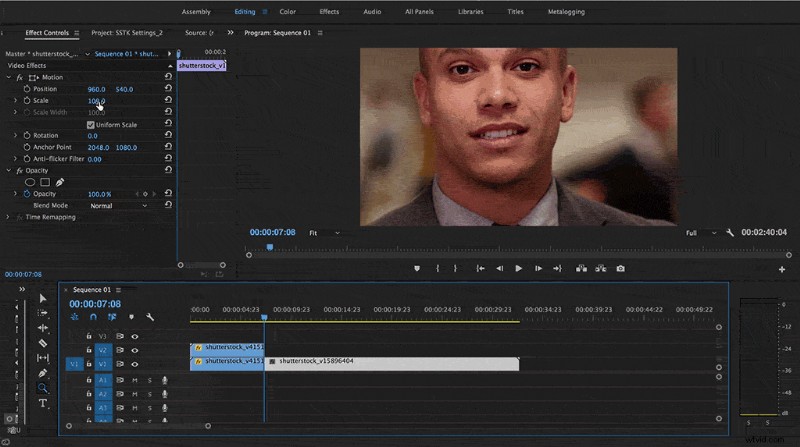Switch to the Color workspace tab

pos(287,12)
